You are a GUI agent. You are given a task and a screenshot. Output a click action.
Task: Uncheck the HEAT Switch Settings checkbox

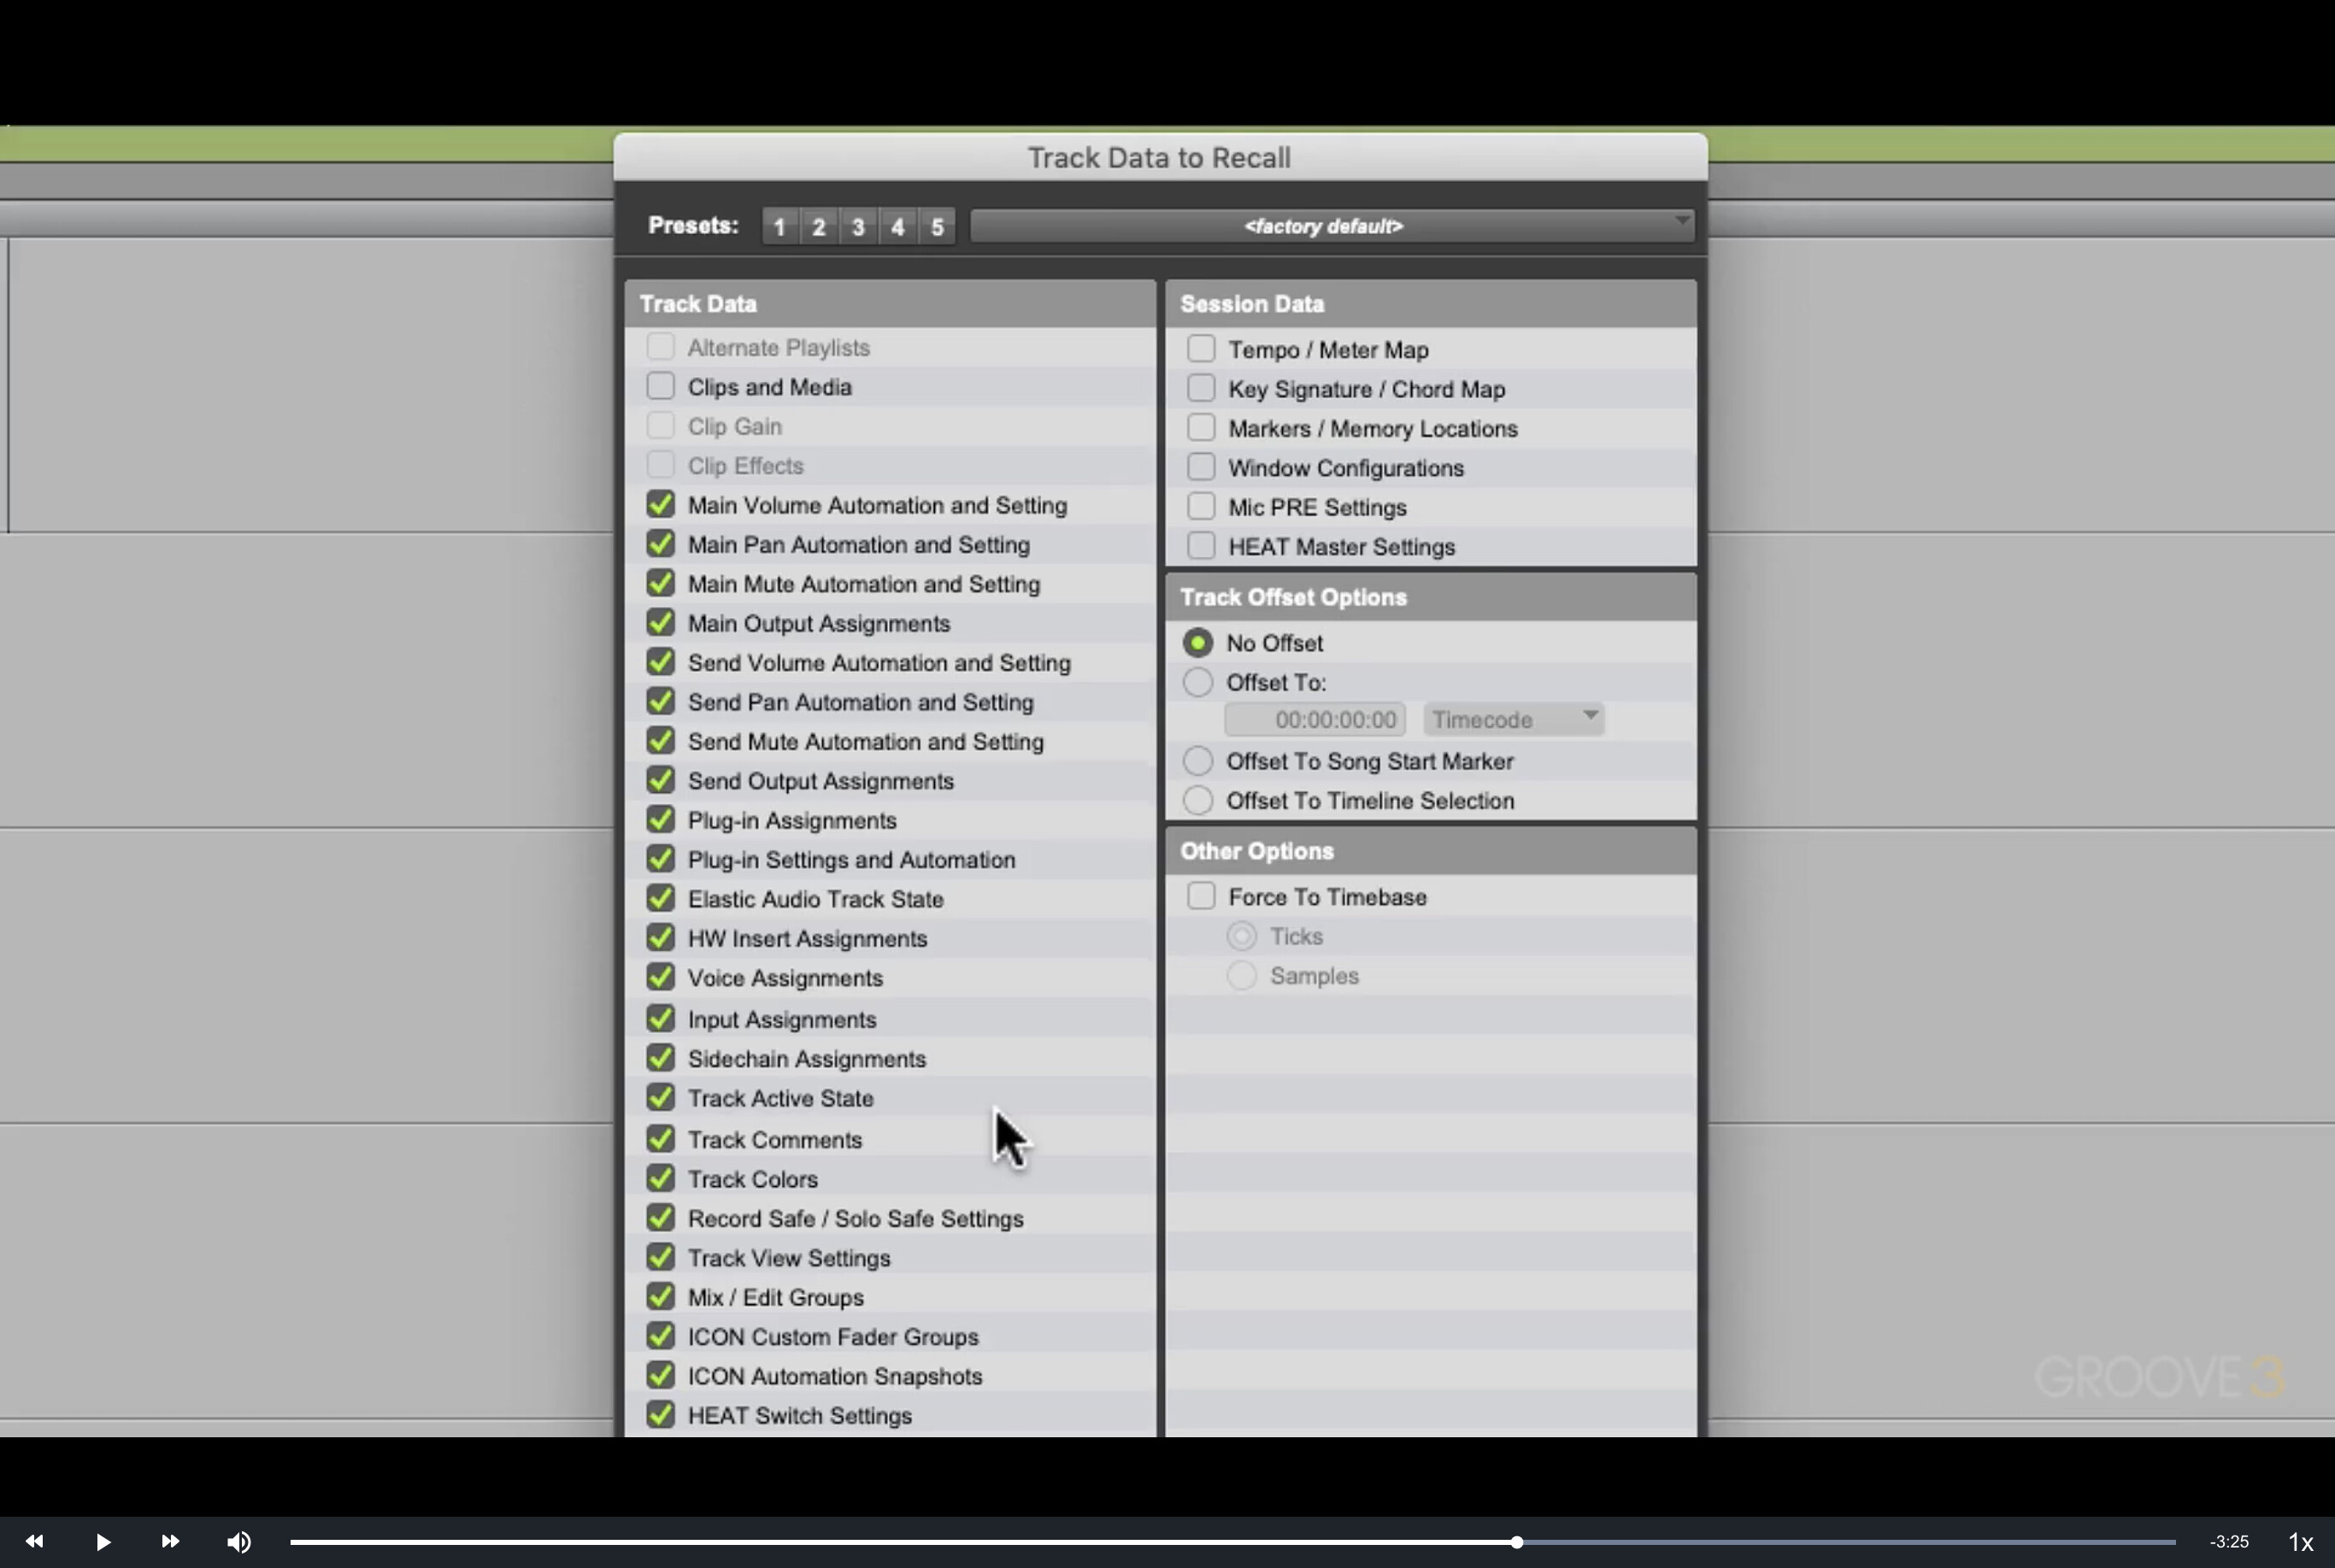pos(660,1414)
